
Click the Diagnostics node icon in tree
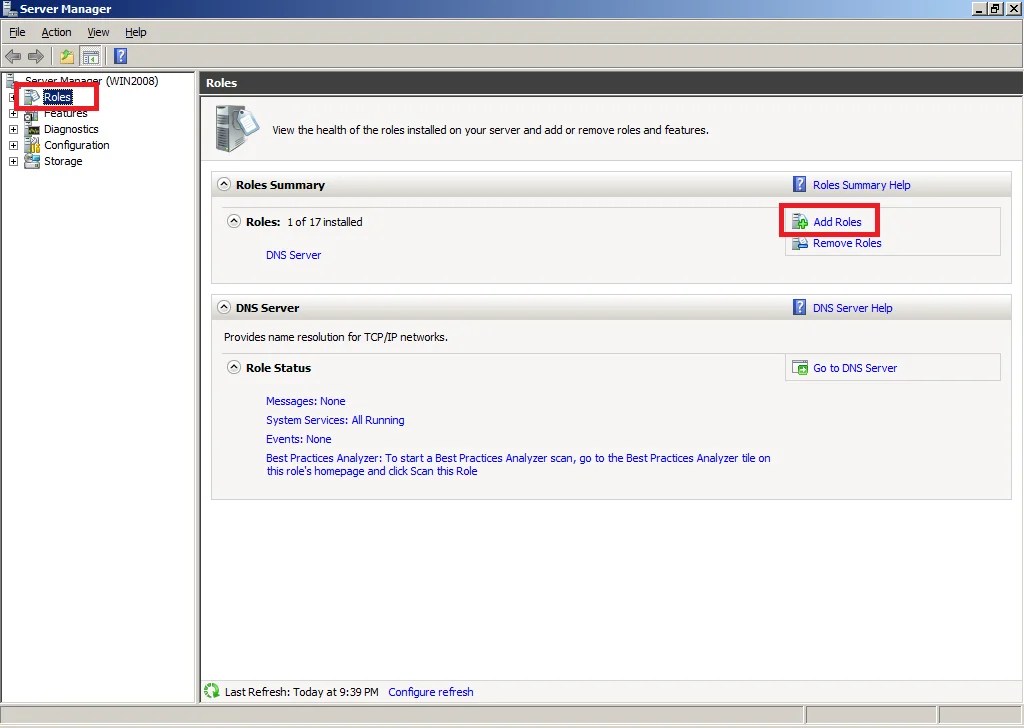click(x=32, y=129)
